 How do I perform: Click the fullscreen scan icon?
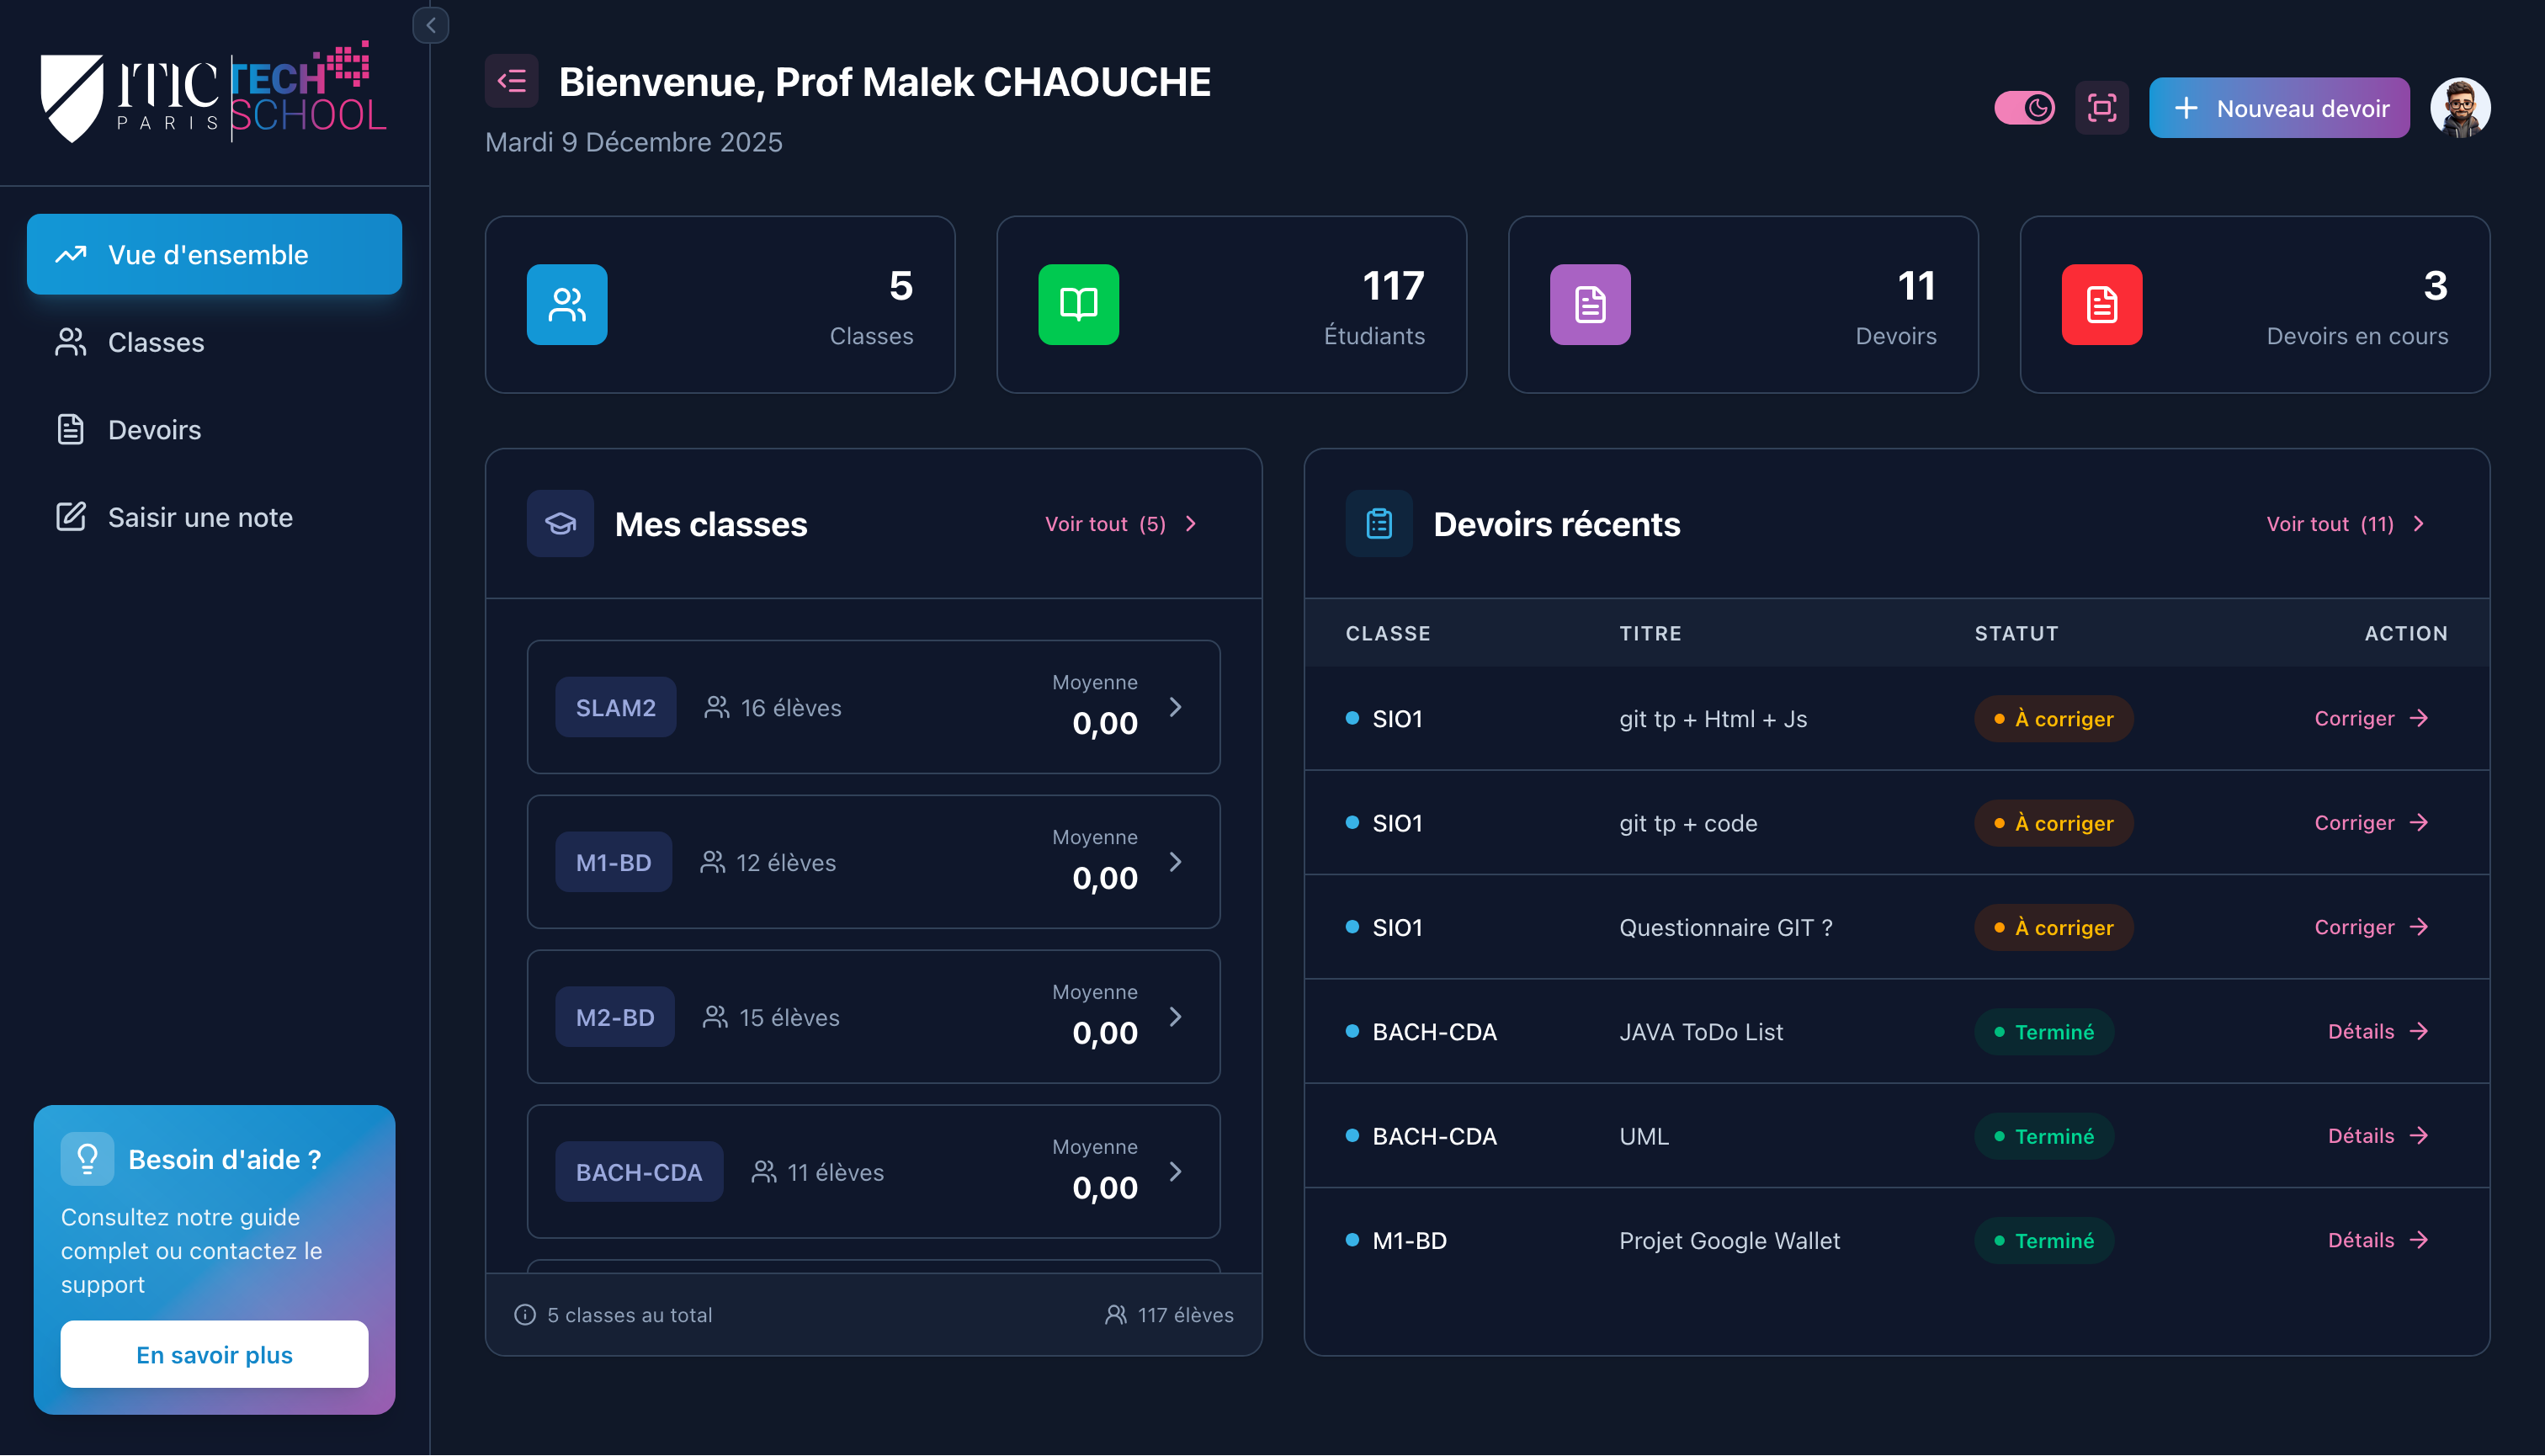(x=2101, y=108)
